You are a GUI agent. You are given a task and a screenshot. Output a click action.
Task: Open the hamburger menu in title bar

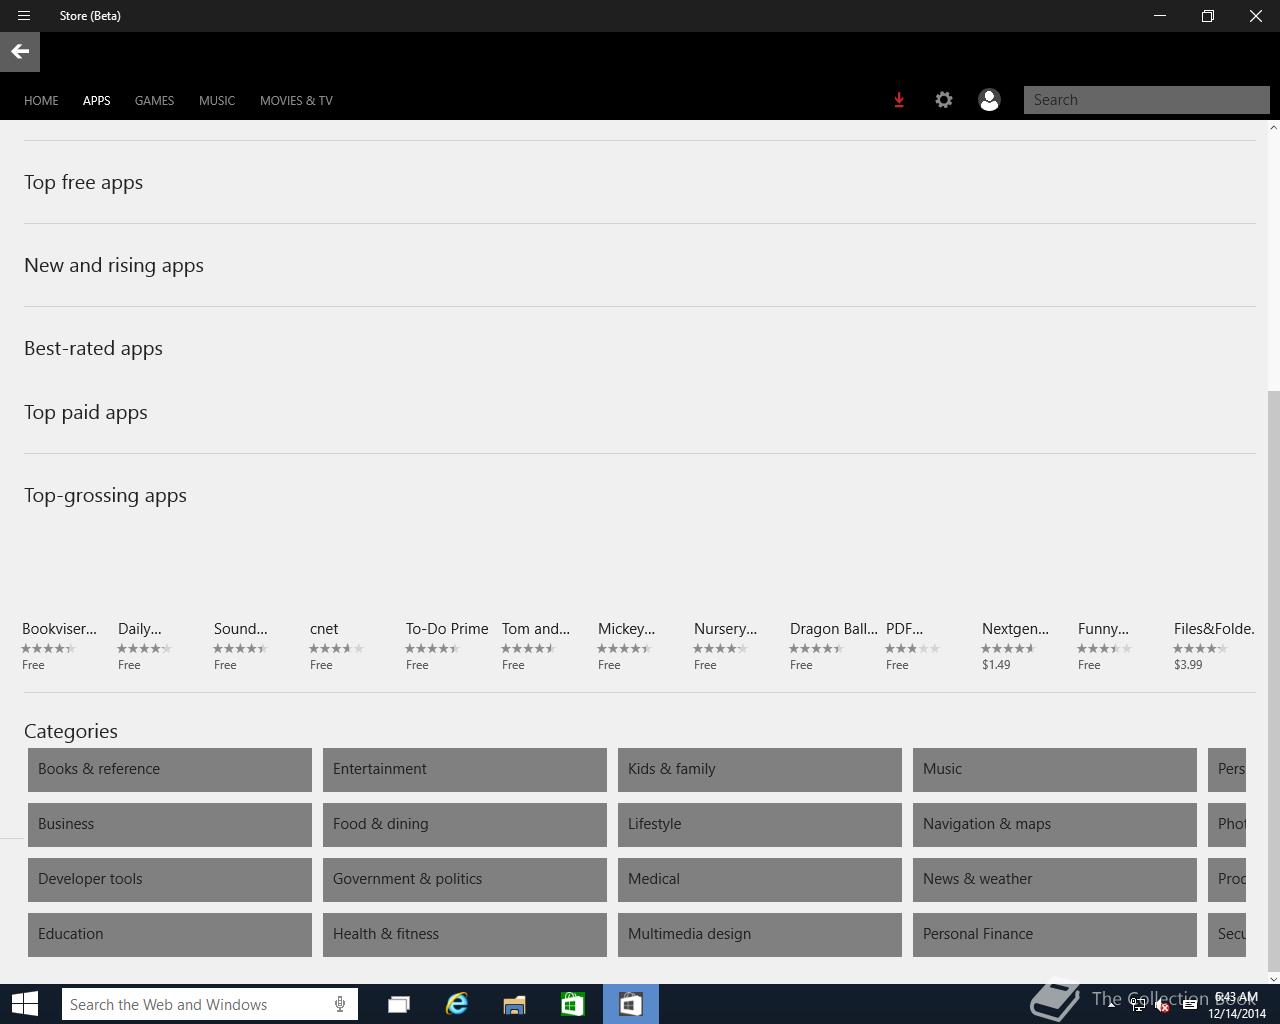tap(24, 16)
